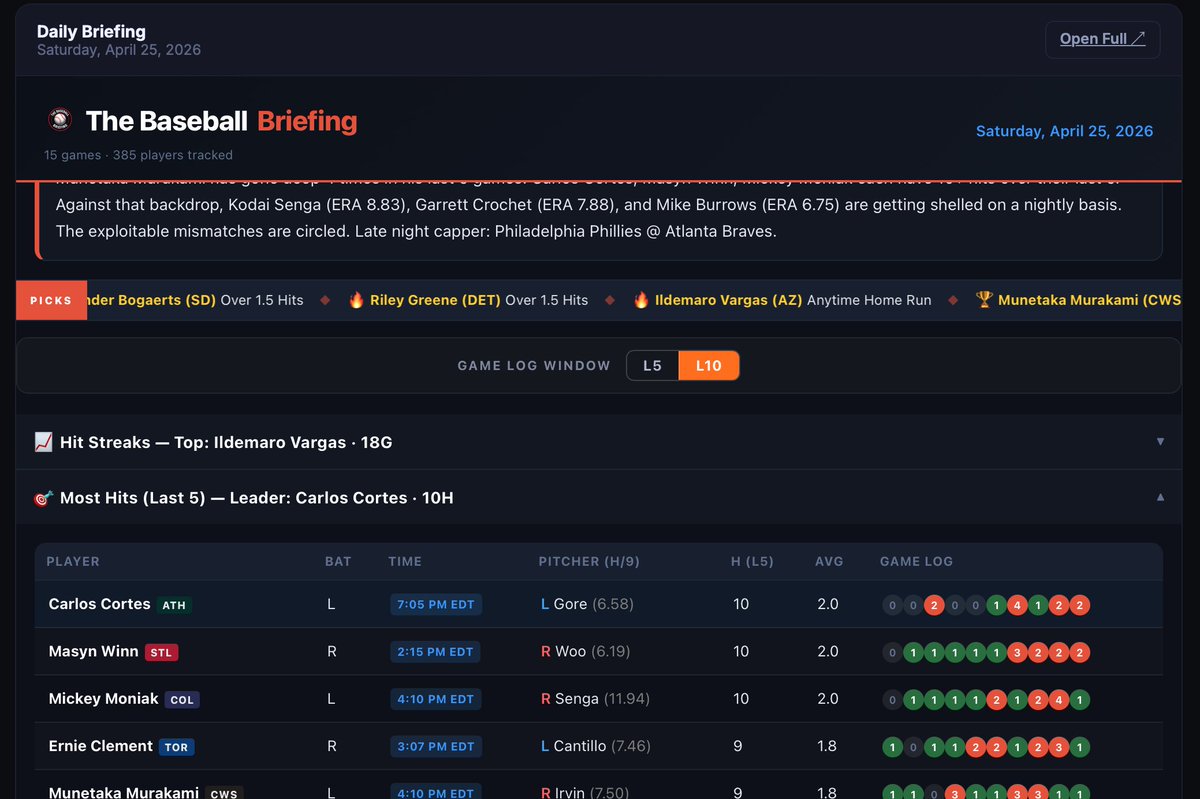Click pitcher L Cantillo (7.46)

594,746
